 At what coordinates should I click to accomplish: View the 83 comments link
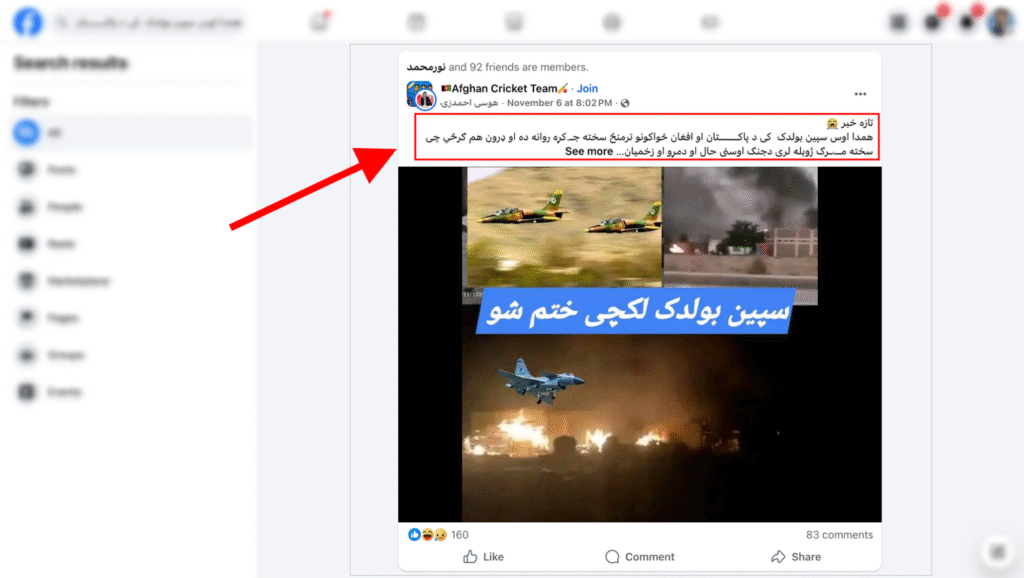coord(839,534)
